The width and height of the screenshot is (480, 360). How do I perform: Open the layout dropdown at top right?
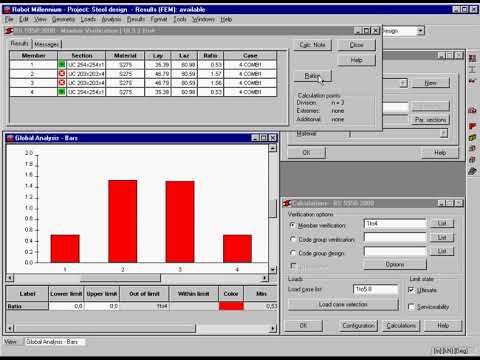tap(421, 31)
